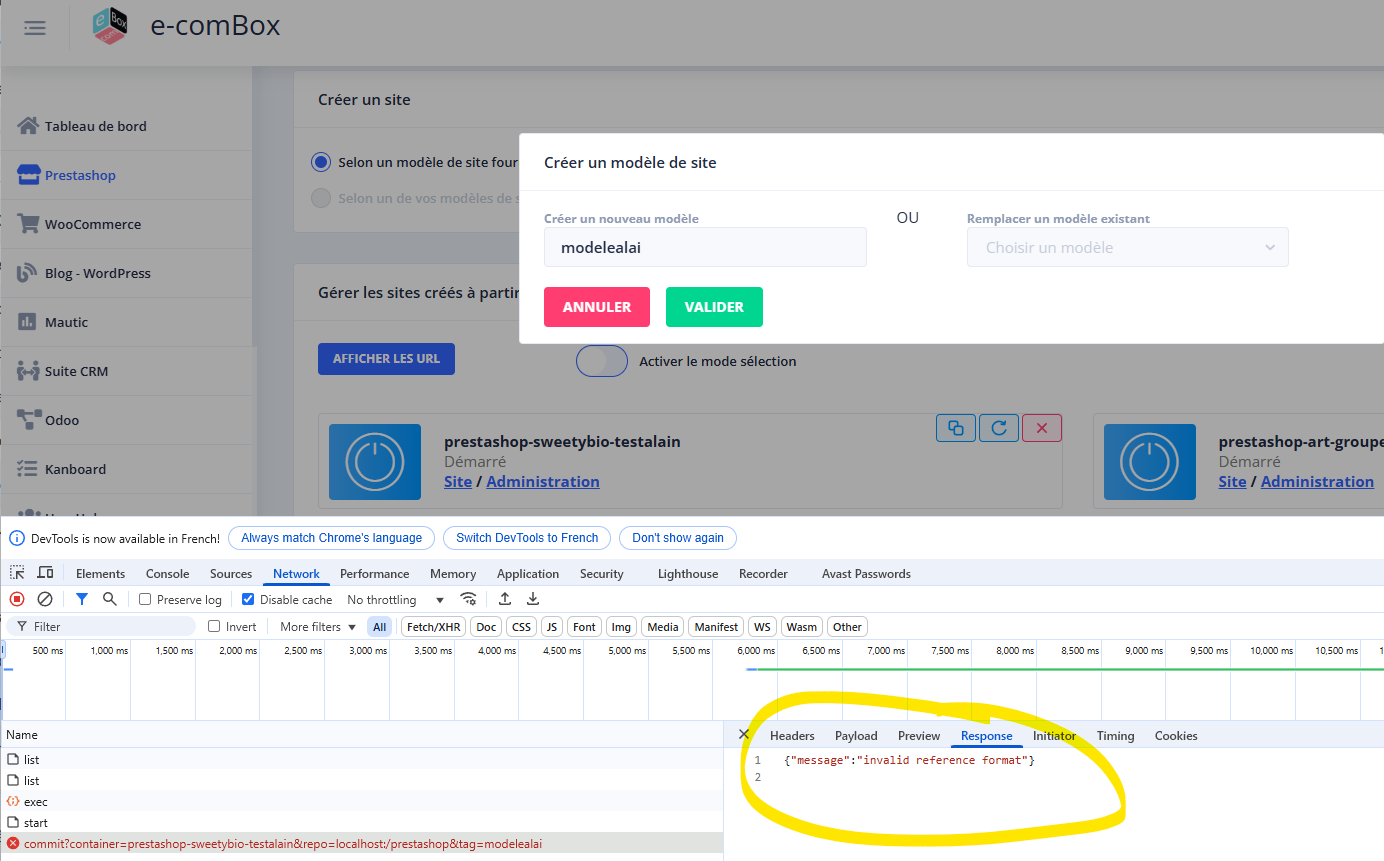Click the DevTools inspect element icon
The height and width of the screenshot is (861, 1384).
point(18,573)
